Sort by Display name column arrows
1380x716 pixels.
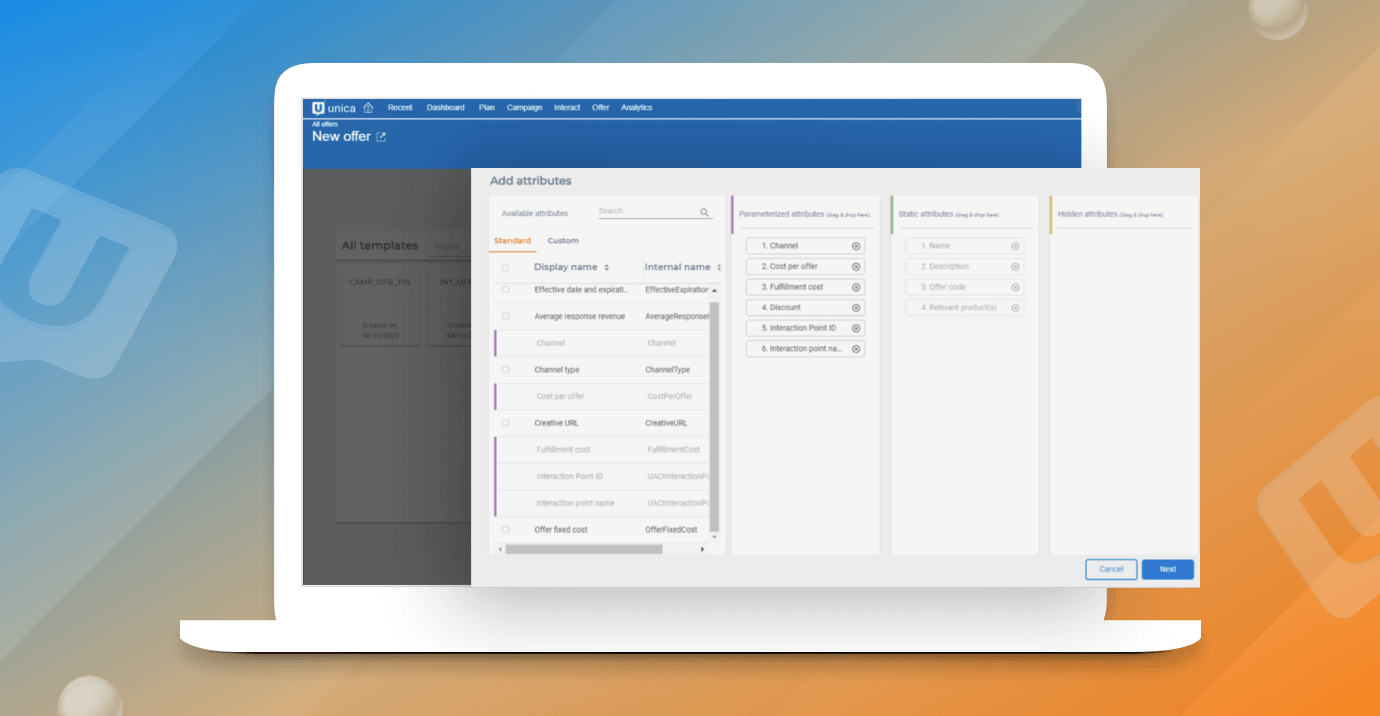607,268
